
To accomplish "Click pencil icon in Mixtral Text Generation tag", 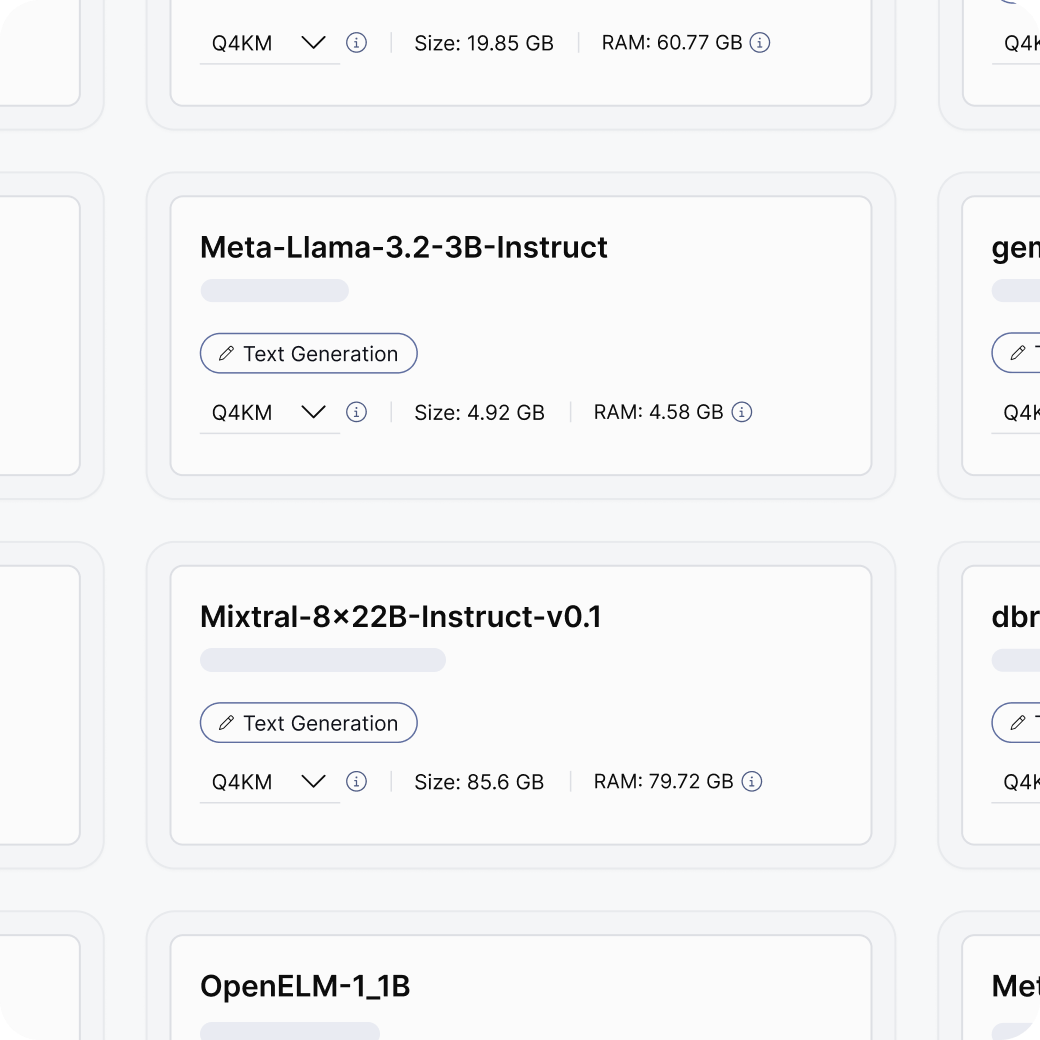I will point(226,723).
